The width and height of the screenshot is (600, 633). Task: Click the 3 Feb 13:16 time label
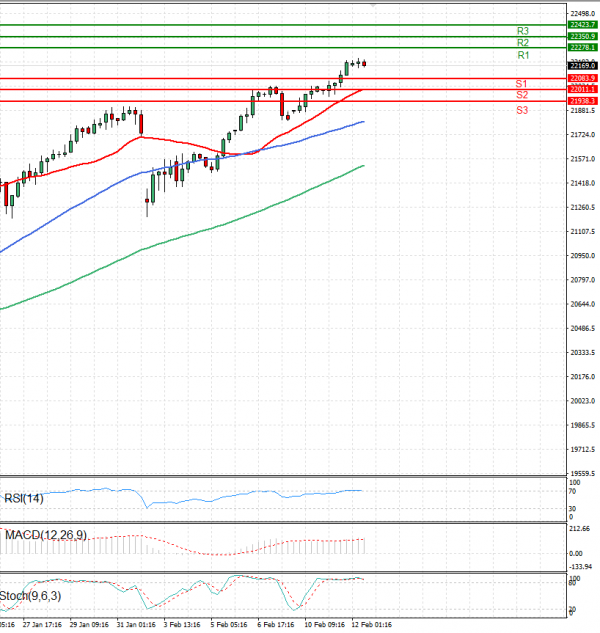click(x=182, y=625)
